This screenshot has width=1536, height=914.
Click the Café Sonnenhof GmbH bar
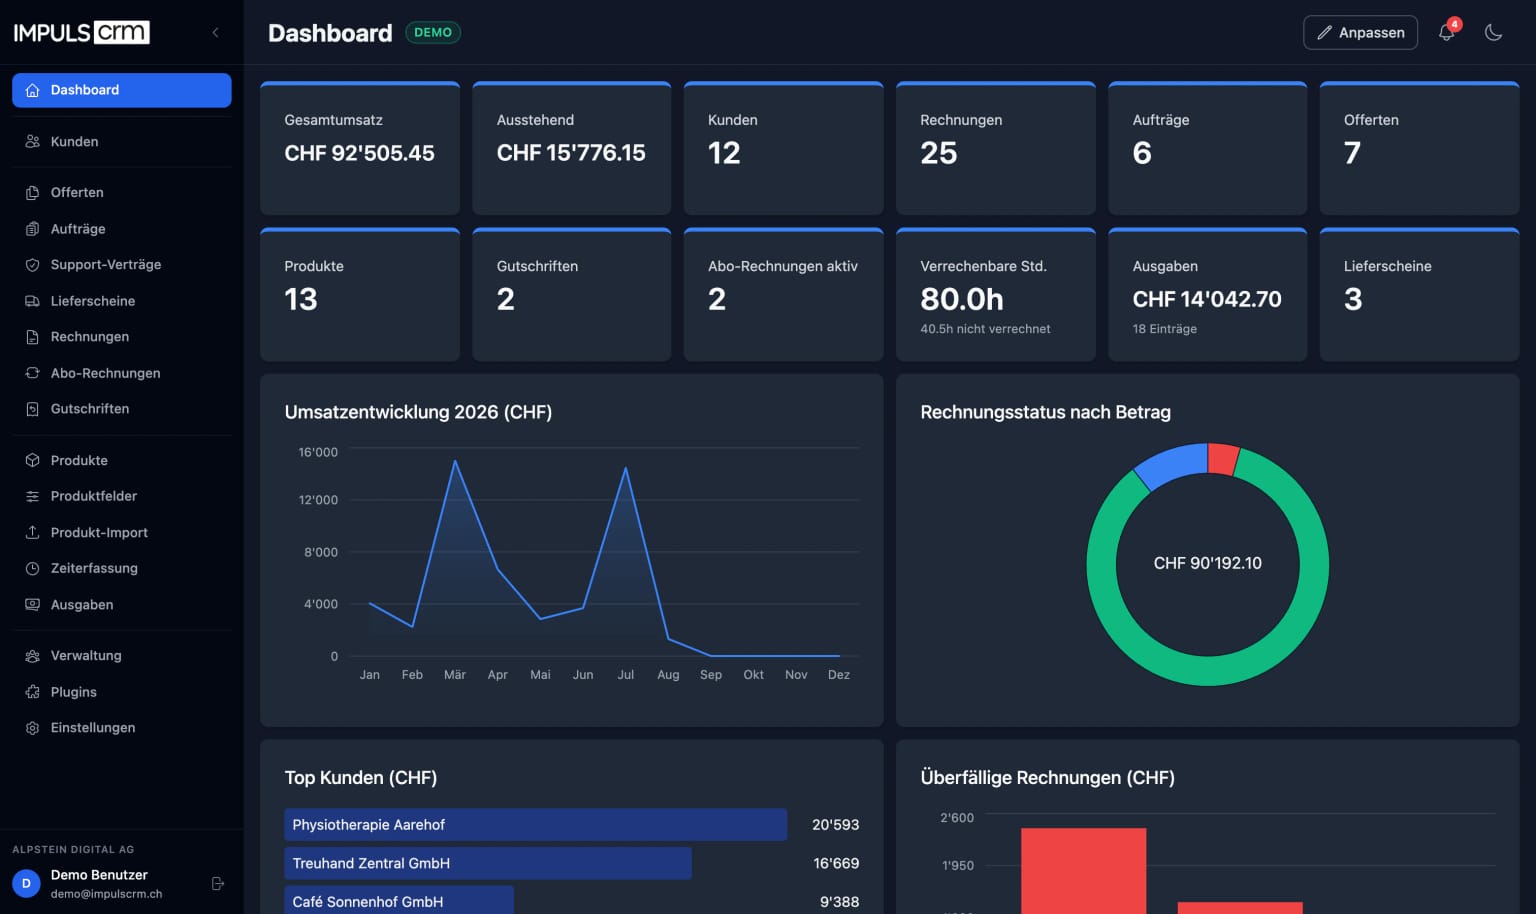[x=399, y=900]
